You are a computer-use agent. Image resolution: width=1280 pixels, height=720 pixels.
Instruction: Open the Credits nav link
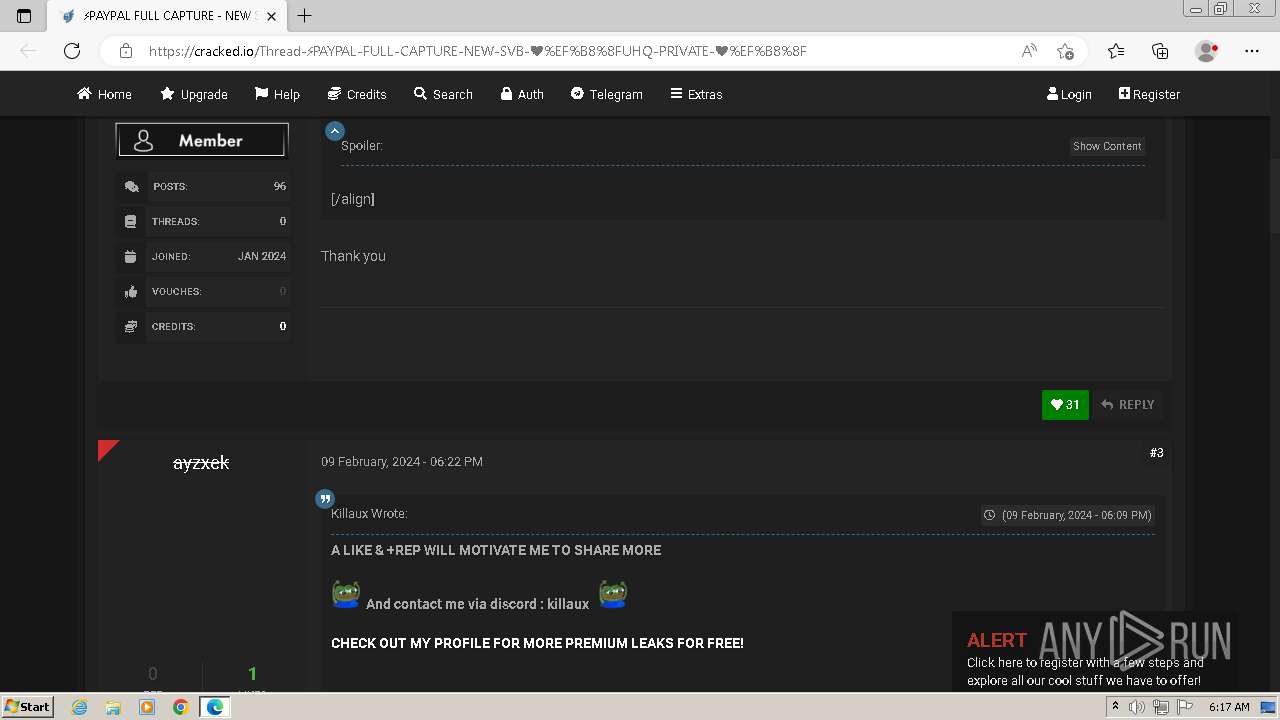tap(357, 94)
